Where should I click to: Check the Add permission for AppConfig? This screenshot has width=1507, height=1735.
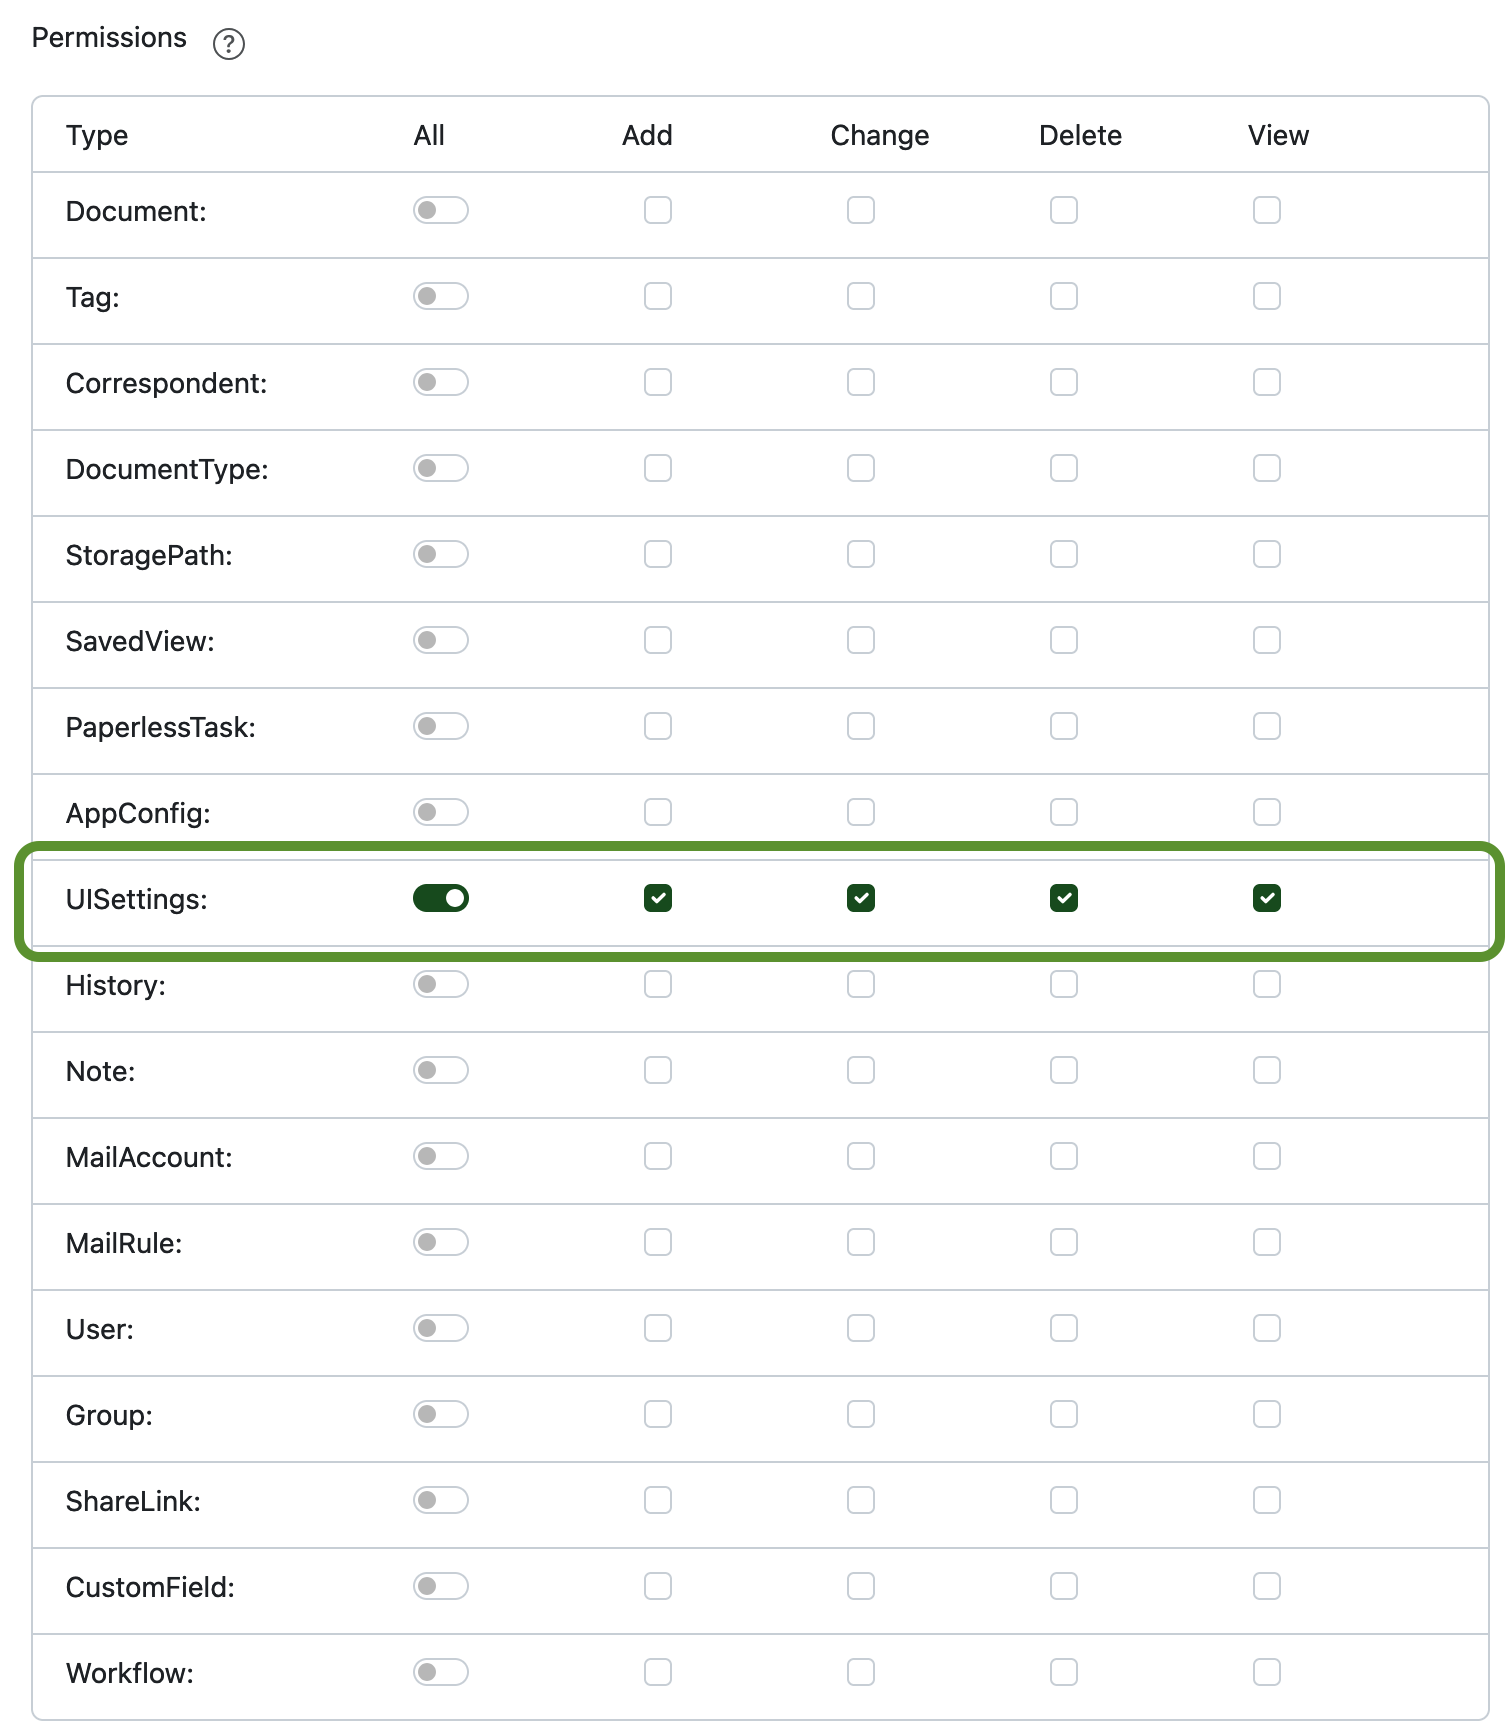pyautogui.click(x=657, y=812)
